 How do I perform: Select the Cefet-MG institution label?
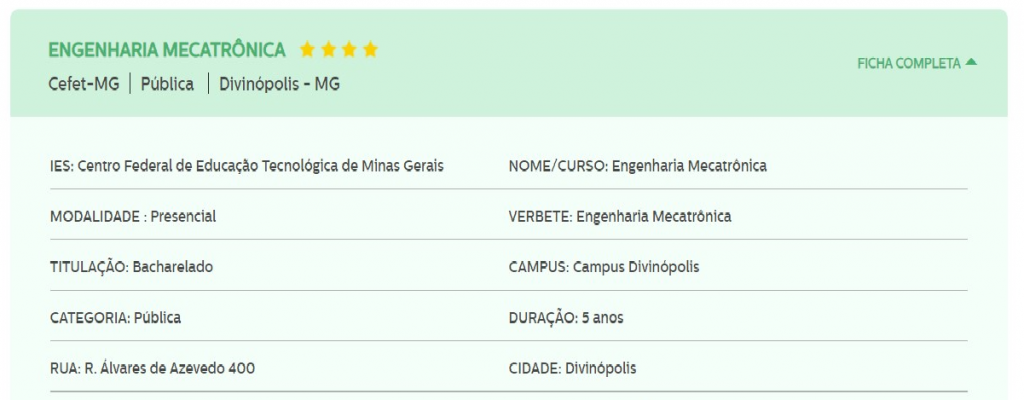pos(84,84)
